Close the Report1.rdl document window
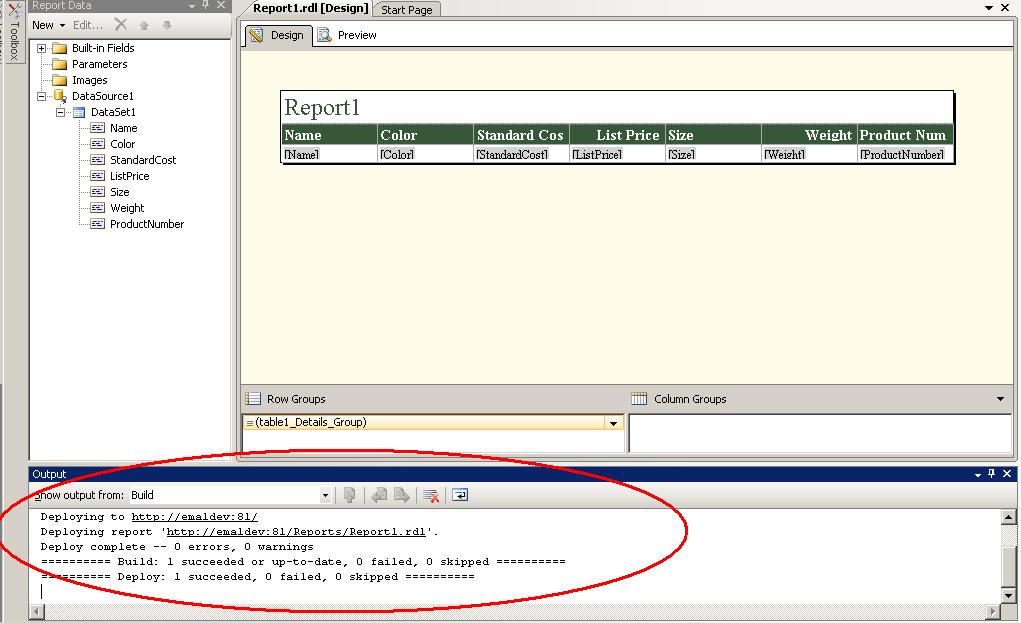Viewport: 1021px width, 623px height. tap(1006, 8)
